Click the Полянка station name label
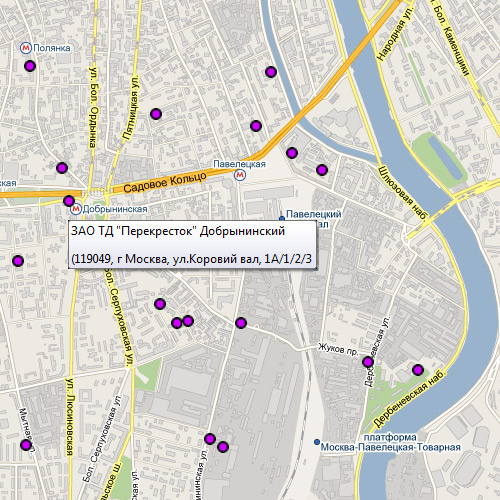 52,48
